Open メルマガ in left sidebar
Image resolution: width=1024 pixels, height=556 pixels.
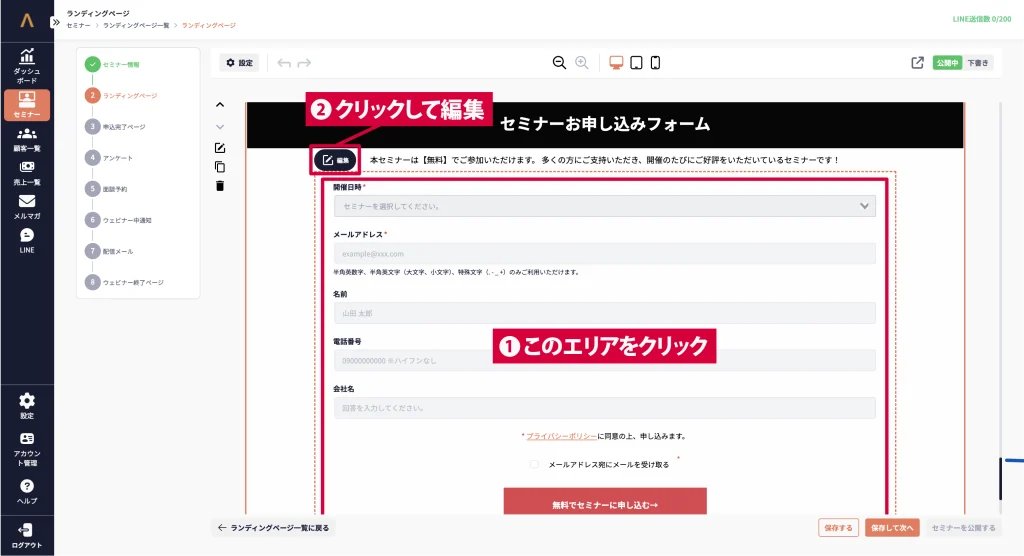tap(27, 206)
